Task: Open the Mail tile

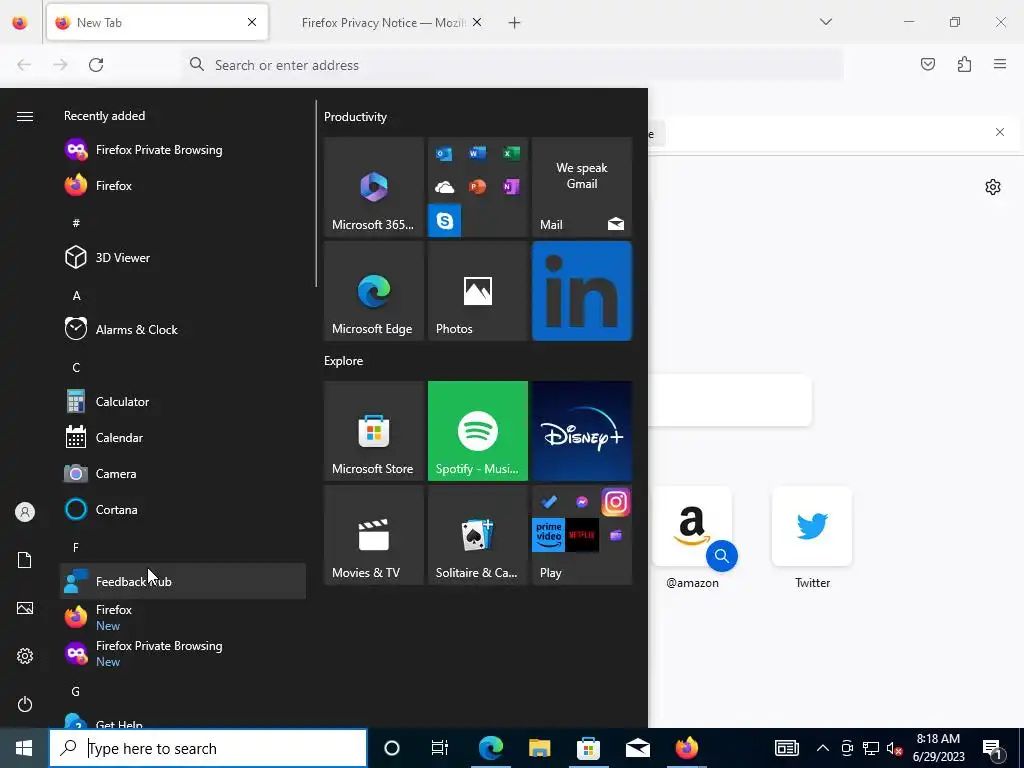Action: 582,187
